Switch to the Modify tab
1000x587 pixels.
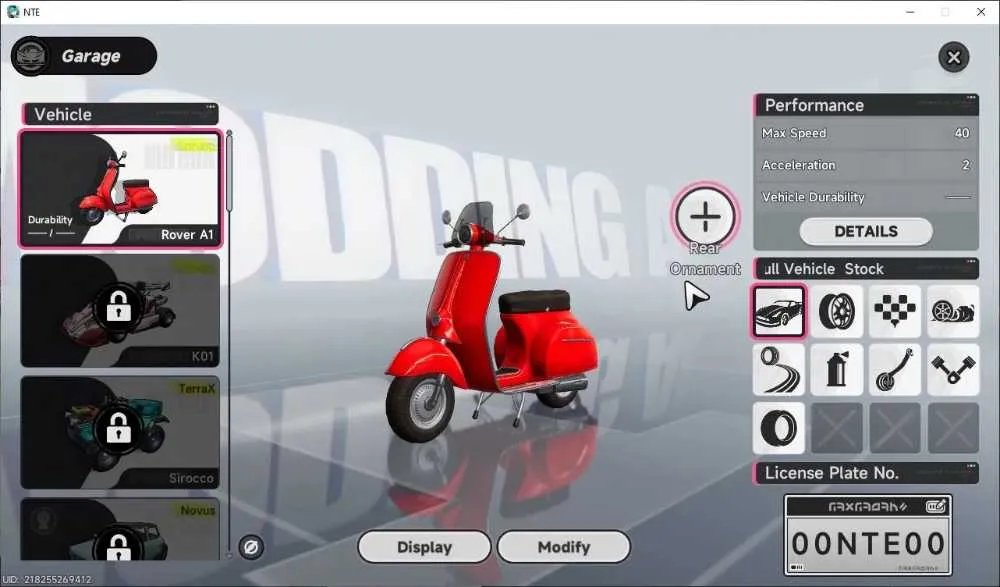pos(564,547)
